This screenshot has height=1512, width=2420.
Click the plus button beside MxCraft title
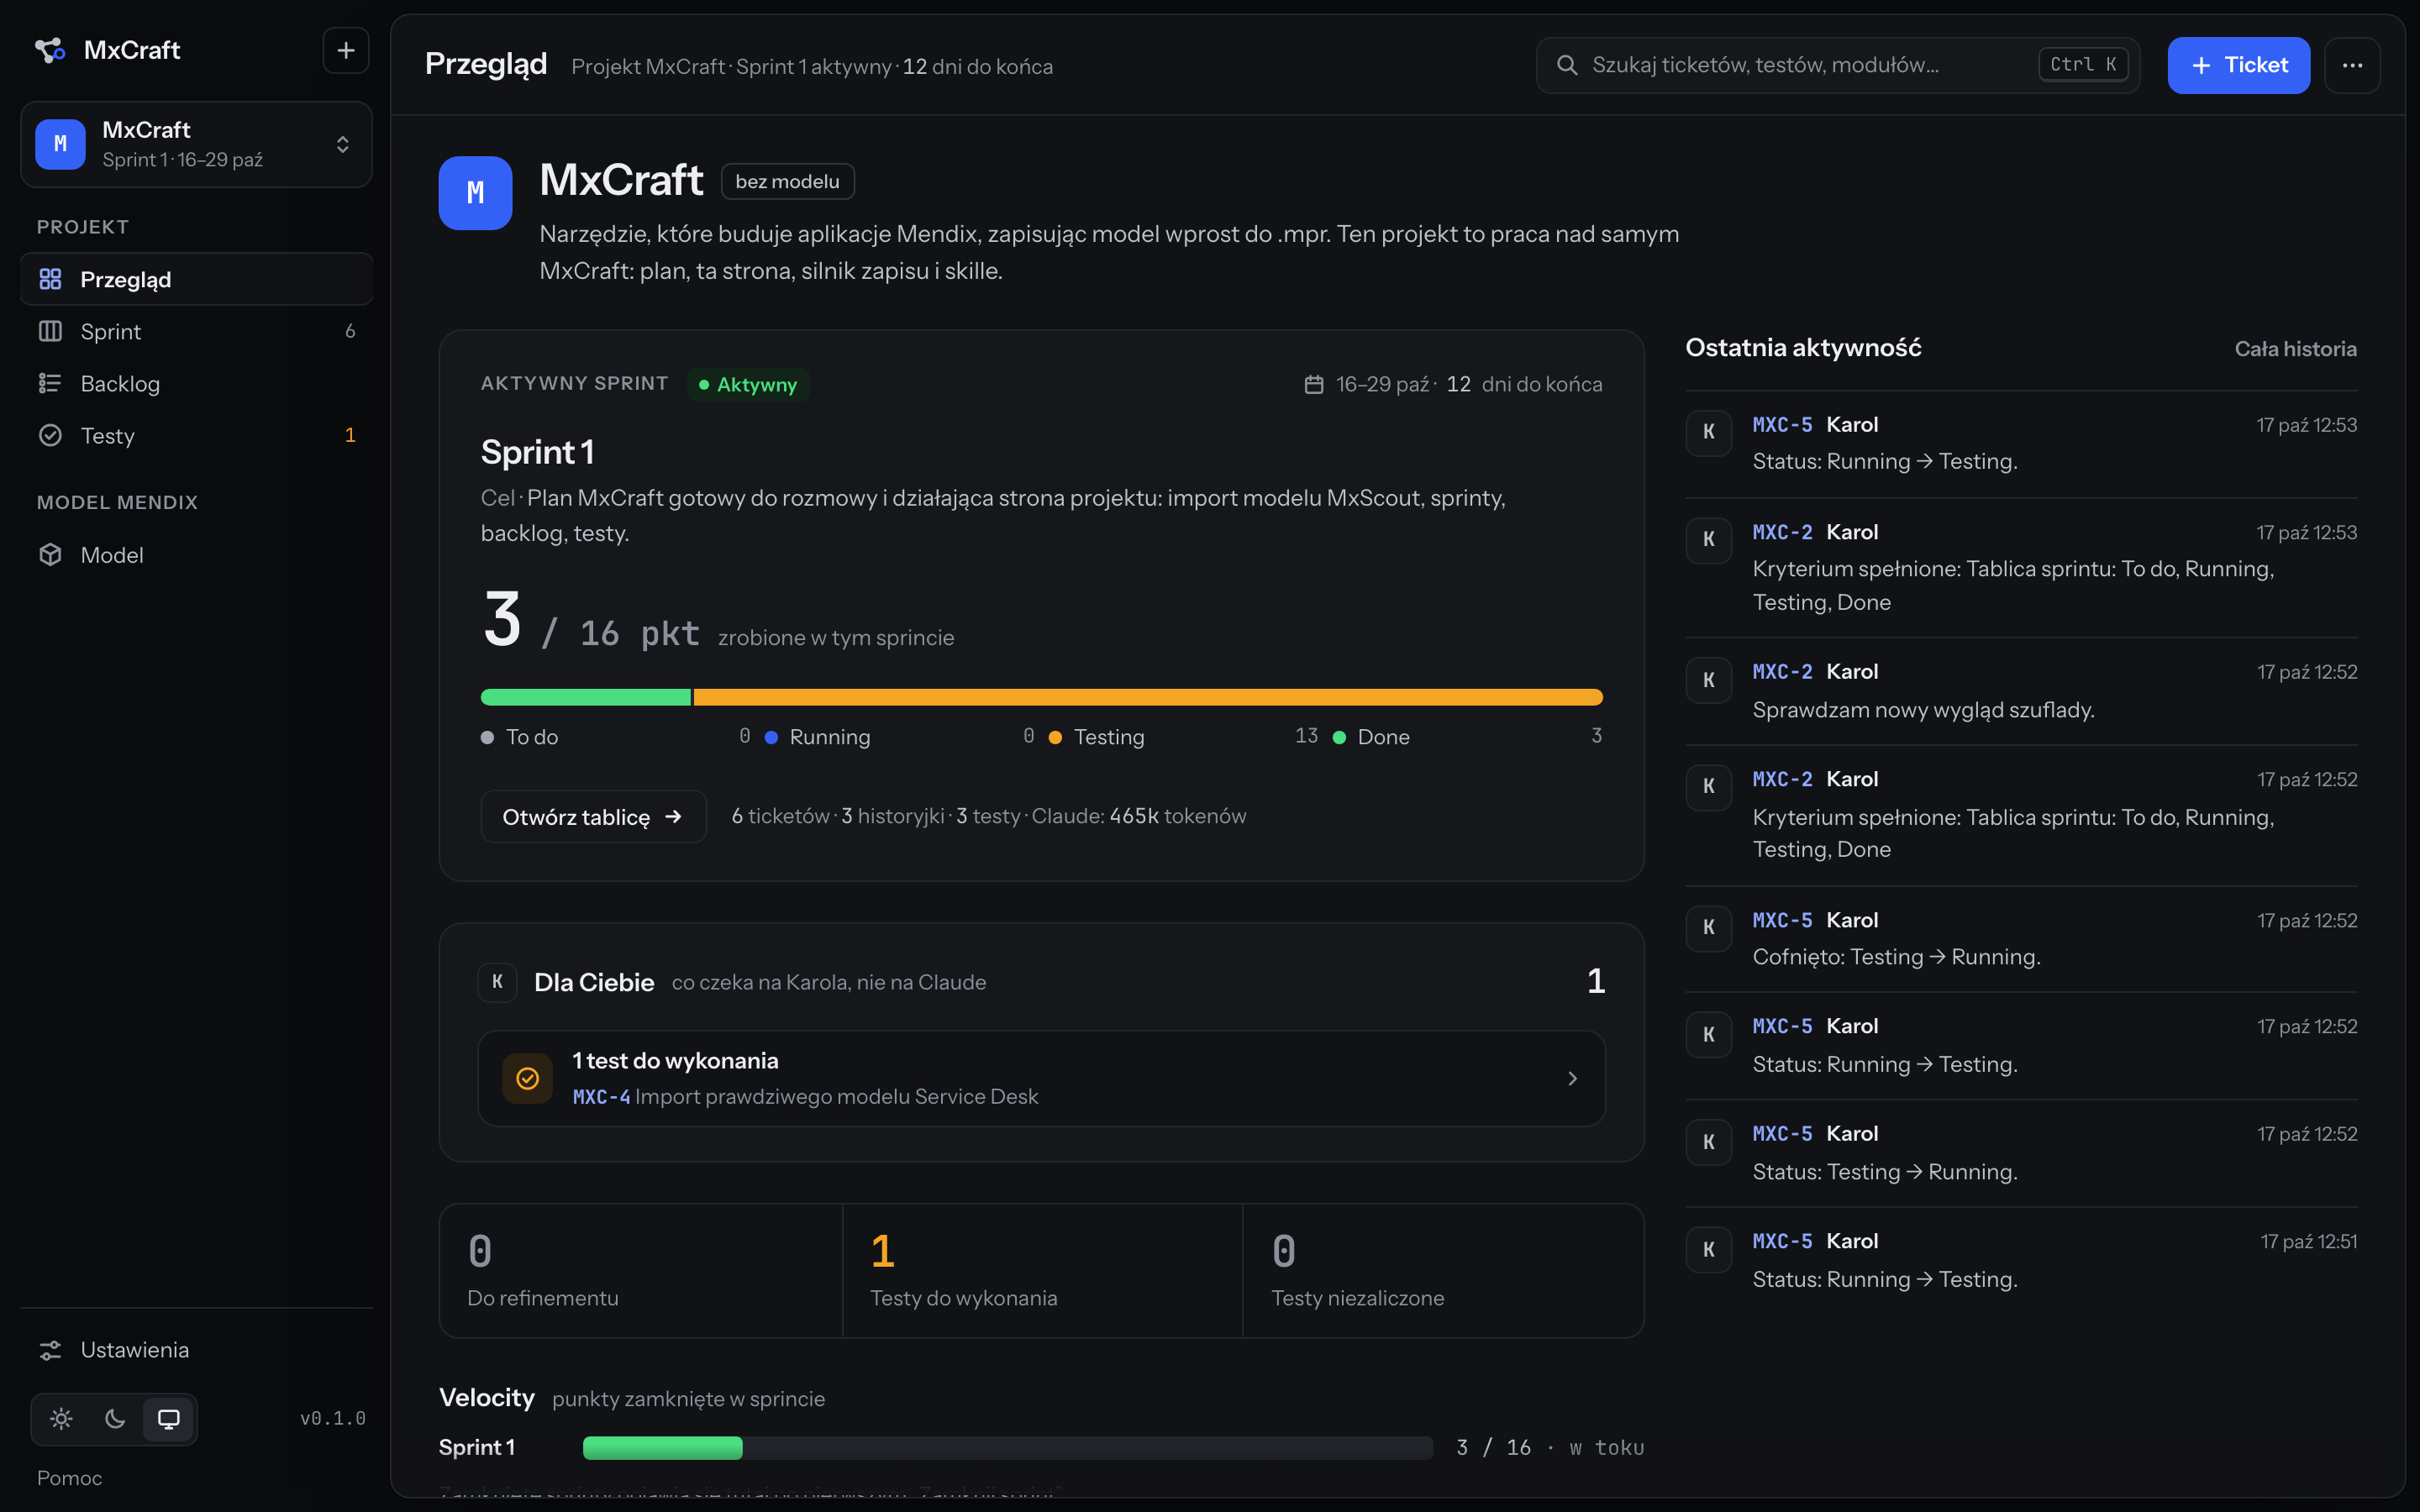(x=346, y=50)
